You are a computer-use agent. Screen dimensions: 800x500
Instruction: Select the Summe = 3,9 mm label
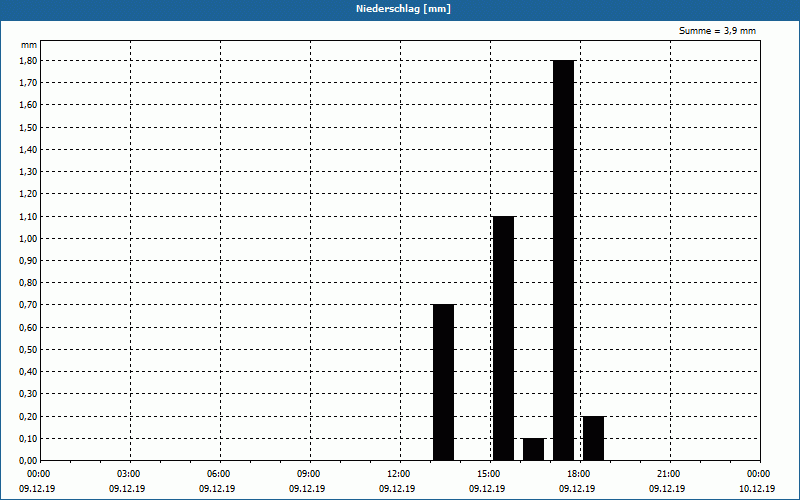(717, 31)
